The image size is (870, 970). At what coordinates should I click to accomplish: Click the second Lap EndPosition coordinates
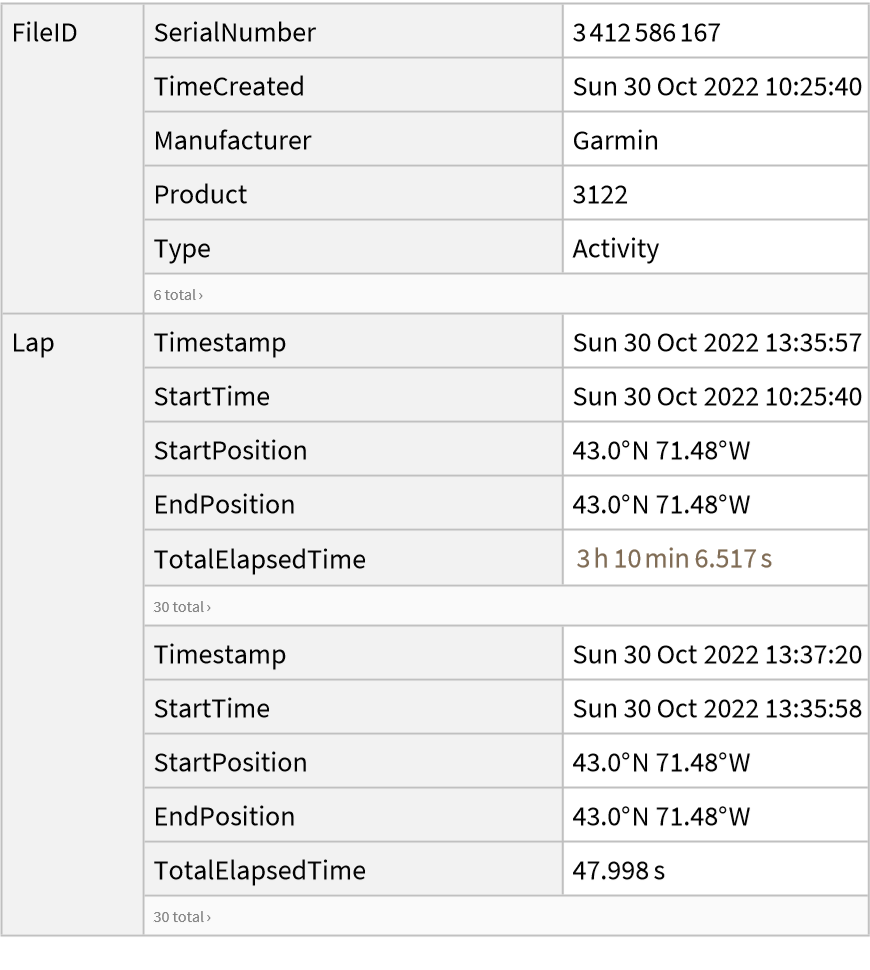(x=660, y=816)
